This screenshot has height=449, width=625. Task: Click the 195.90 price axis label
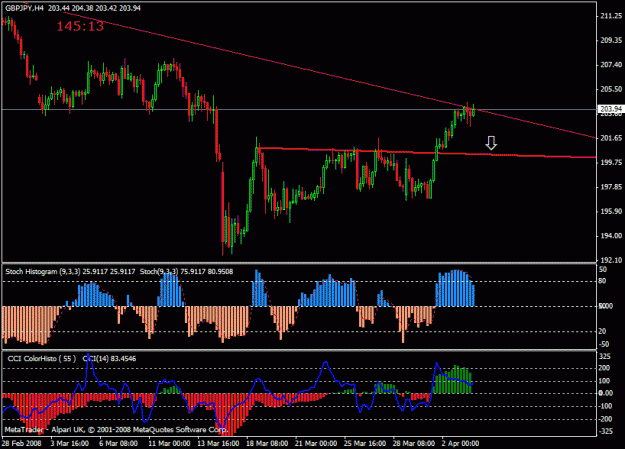(x=611, y=211)
